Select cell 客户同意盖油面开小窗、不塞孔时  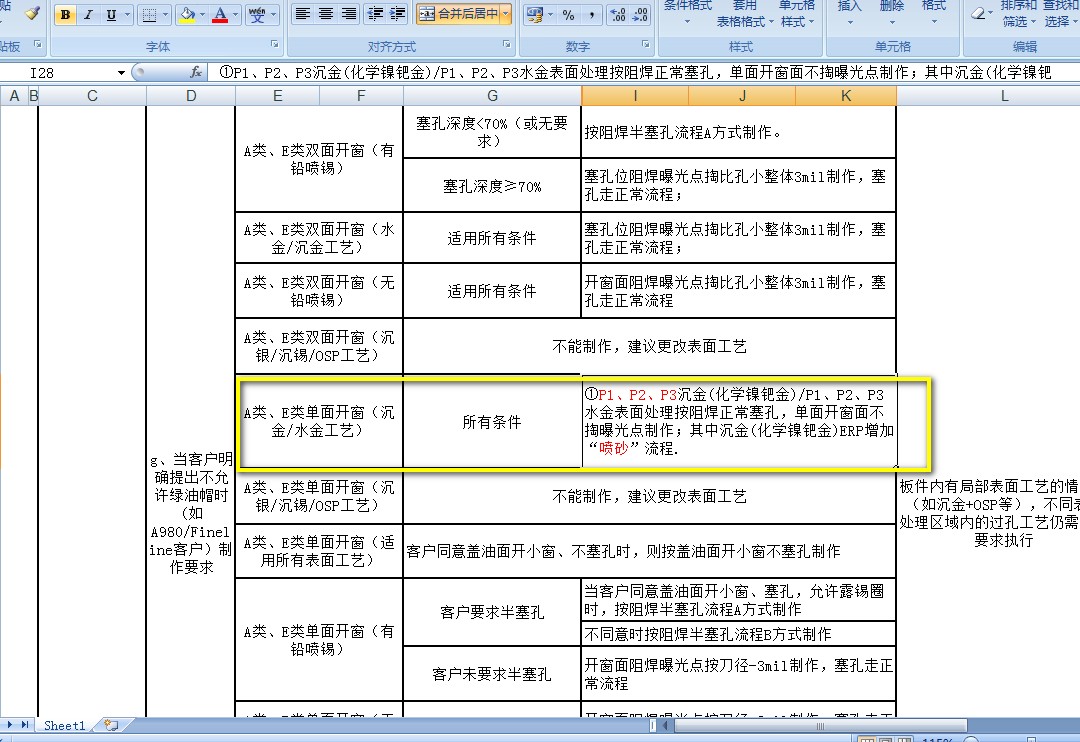pos(649,551)
